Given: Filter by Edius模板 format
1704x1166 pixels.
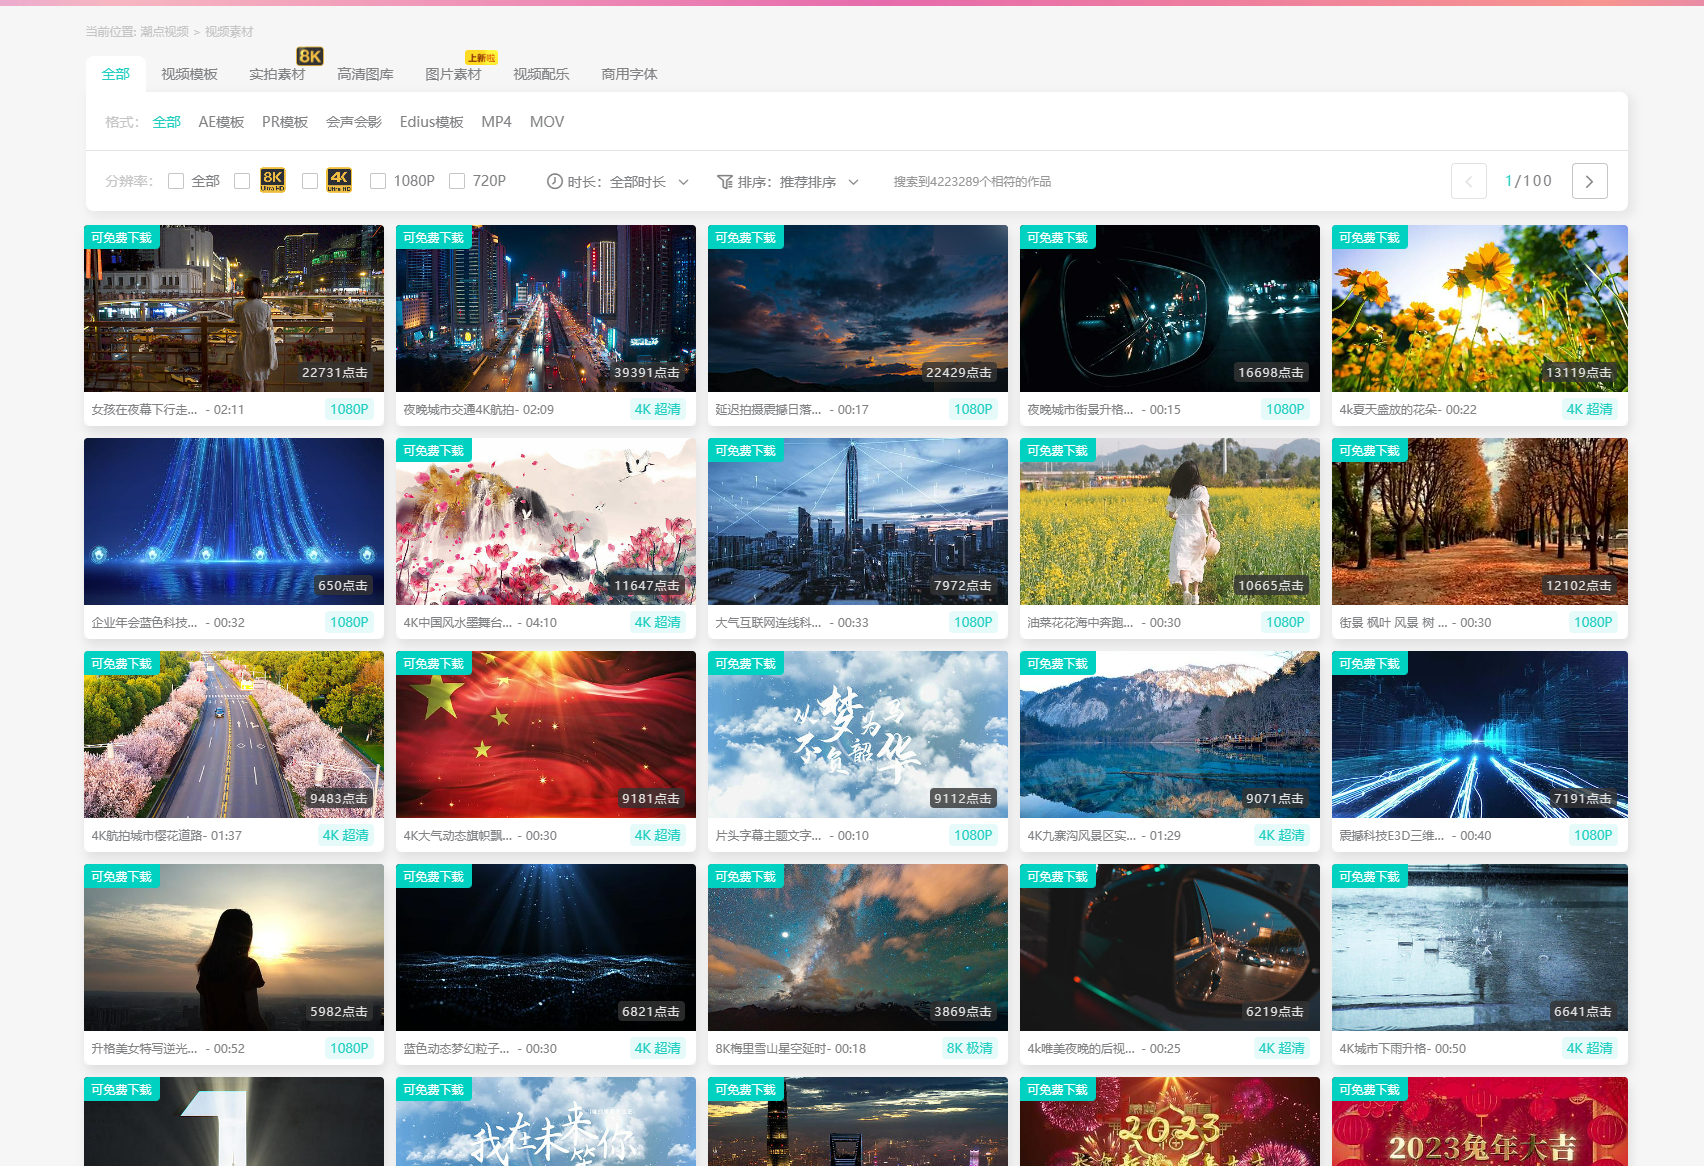Looking at the screenshot, I should [x=431, y=122].
